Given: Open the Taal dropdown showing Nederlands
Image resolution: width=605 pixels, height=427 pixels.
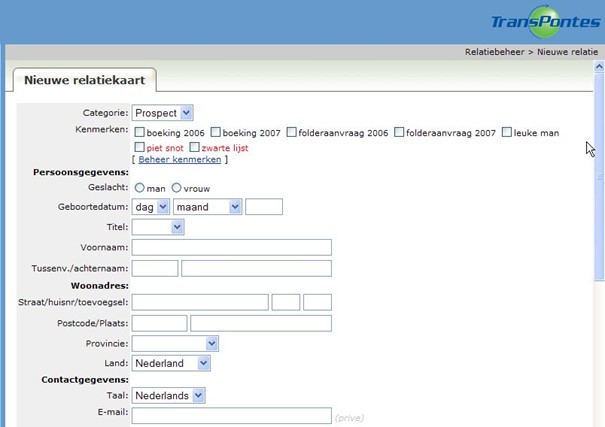Looking at the screenshot, I should (169, 396).
